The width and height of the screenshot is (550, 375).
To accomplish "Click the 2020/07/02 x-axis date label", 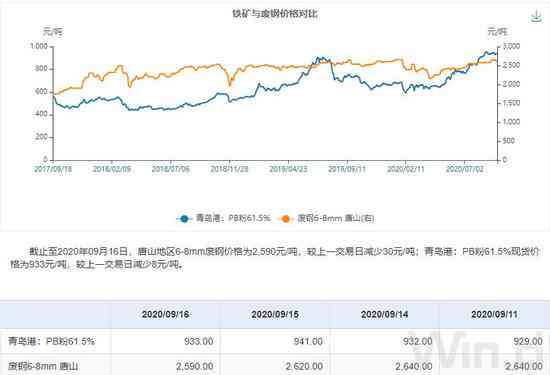I will tap(465, 169).
